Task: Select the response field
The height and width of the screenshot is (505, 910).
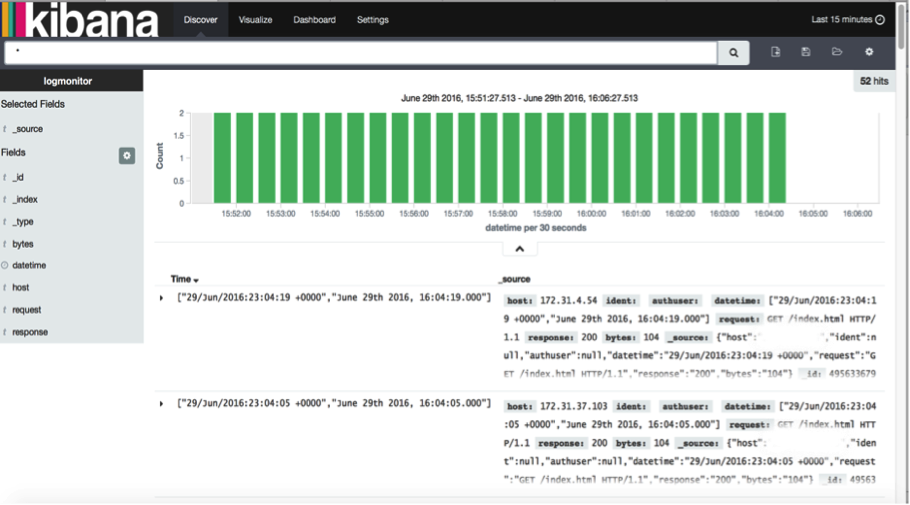Action: (30, 332)
